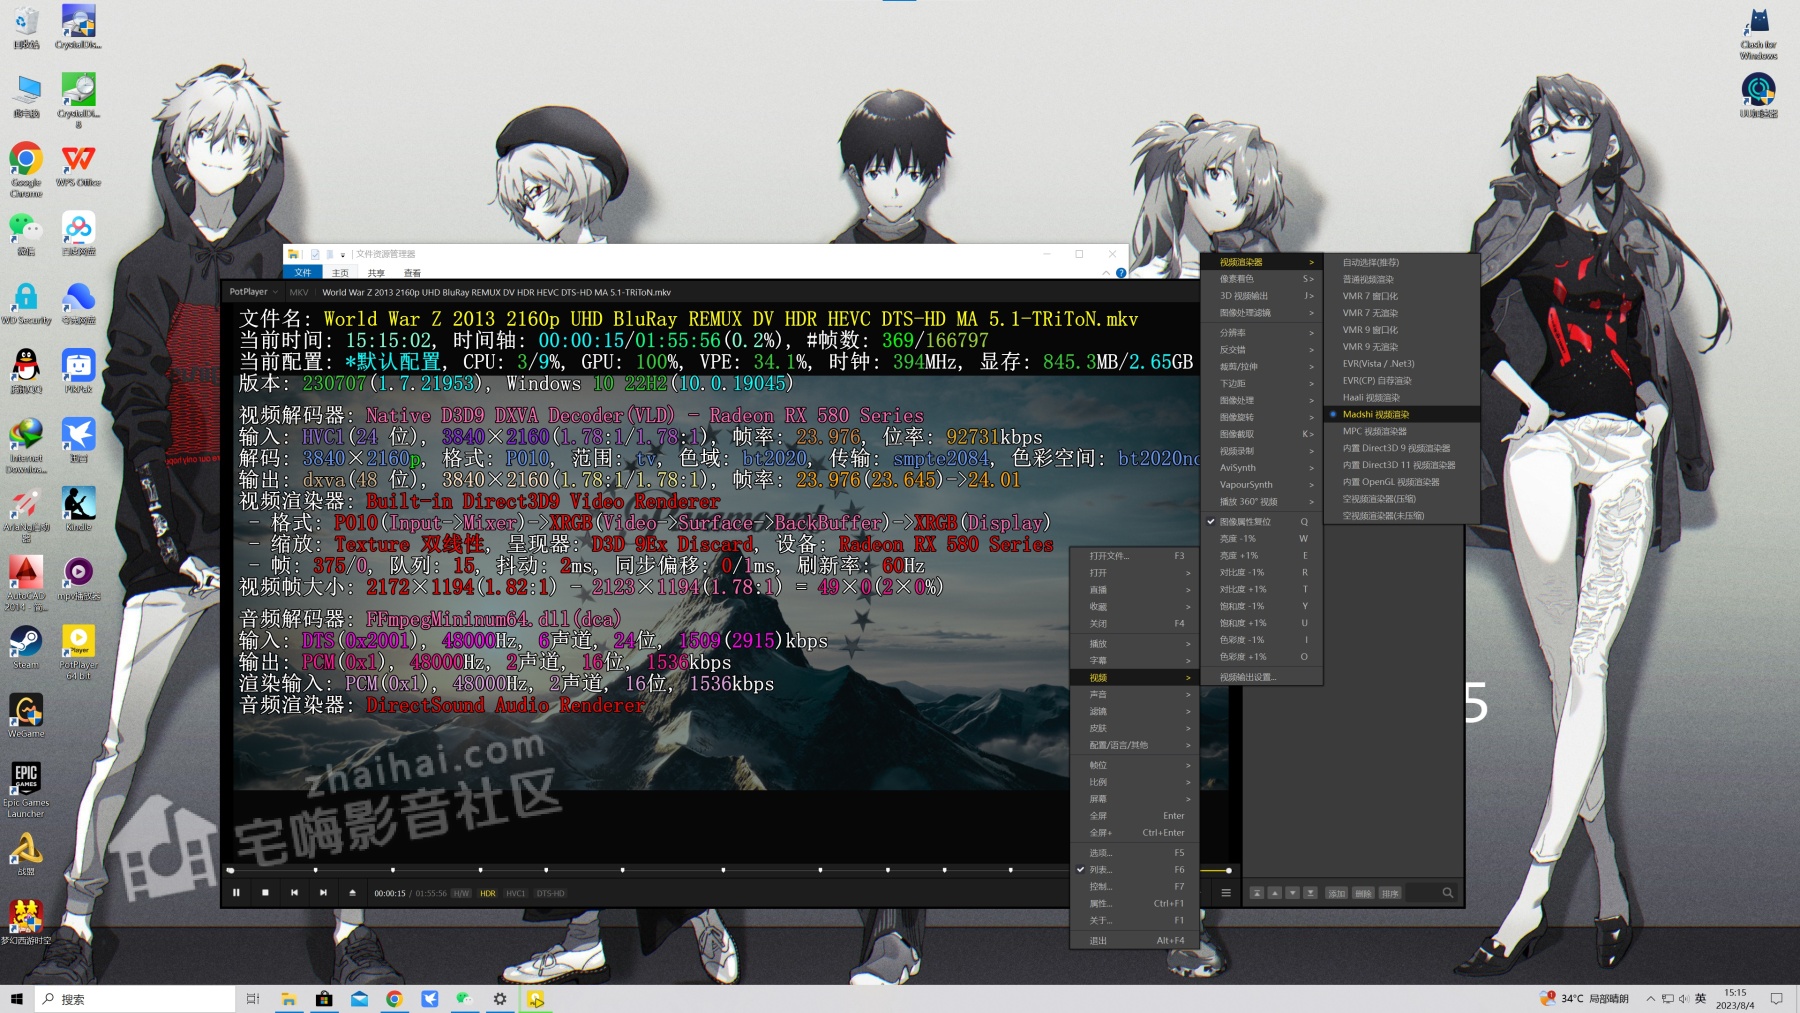Click the 删除 playlist button
This screenshot has height=1013, width=1800.
click(x=1364, y=893)
